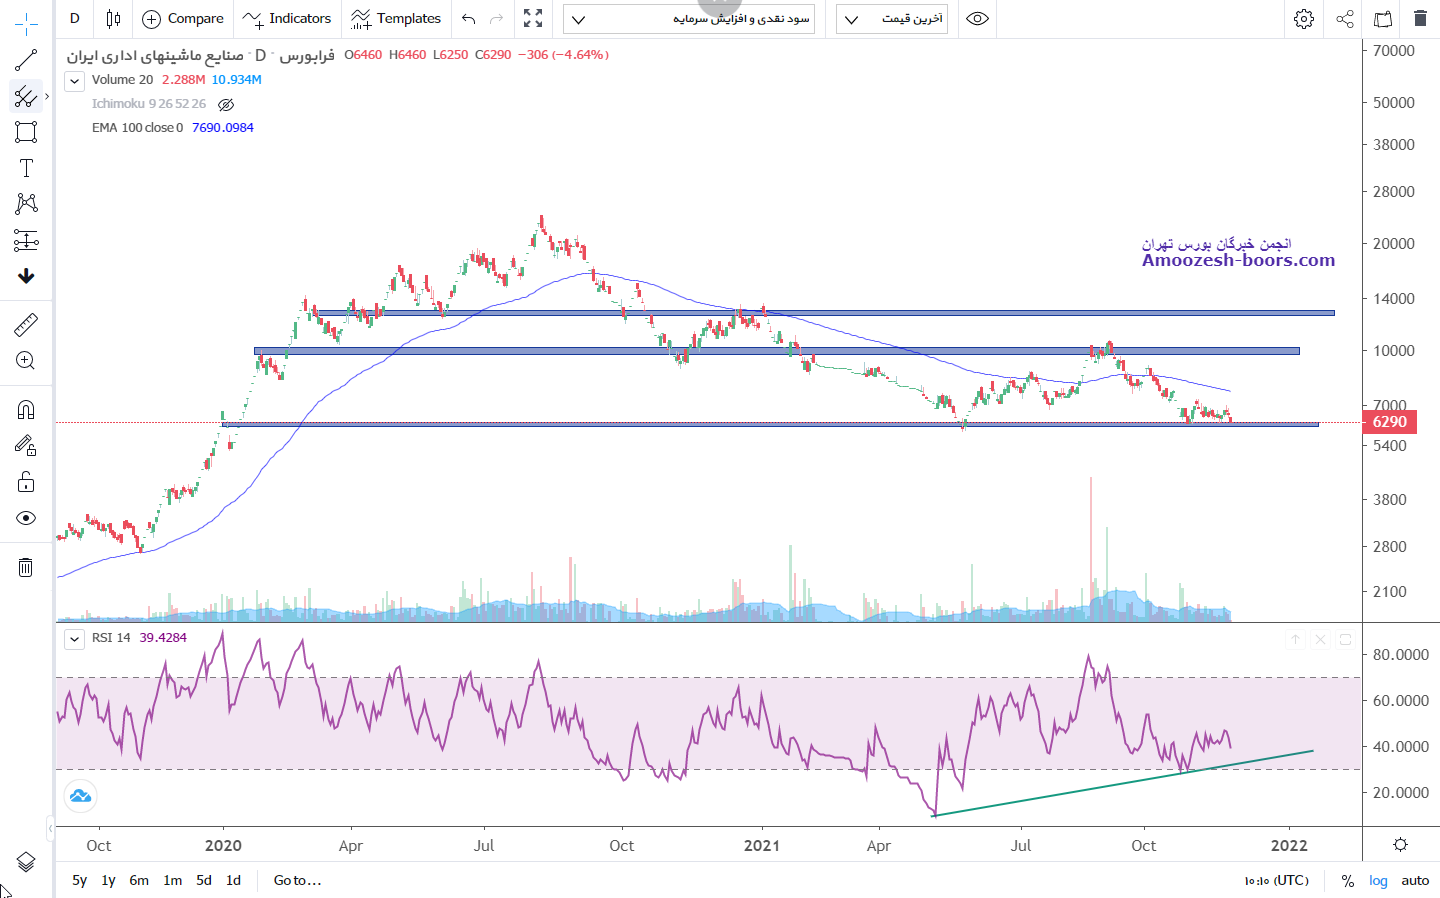Collapse the RSI pane legend

pyautogui.click(x=75, y=639)
